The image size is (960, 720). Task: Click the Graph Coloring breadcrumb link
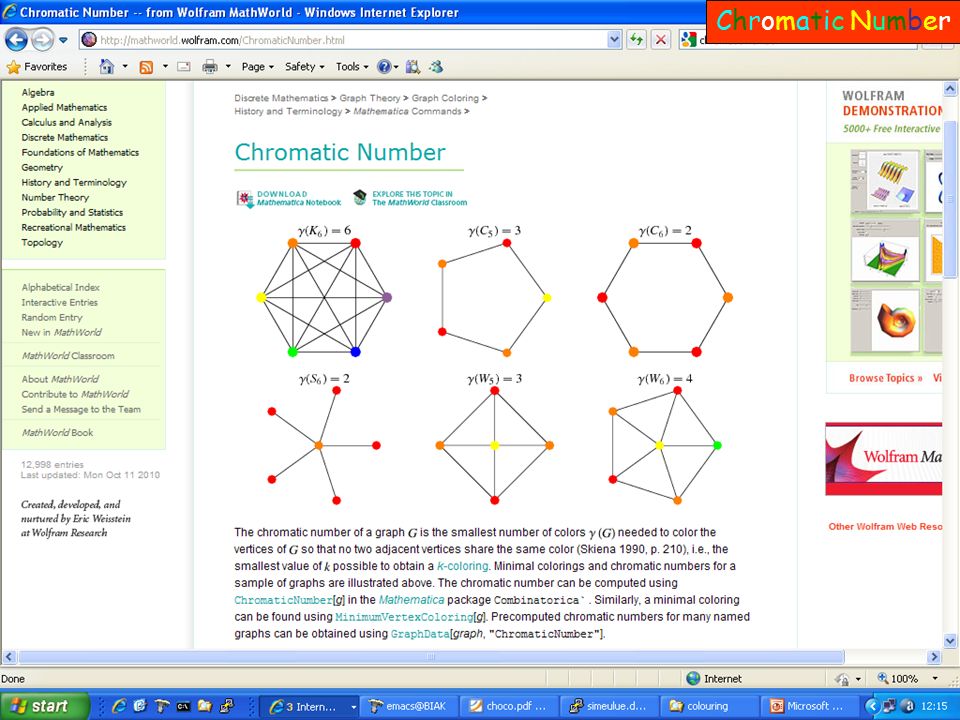point(445,98)
